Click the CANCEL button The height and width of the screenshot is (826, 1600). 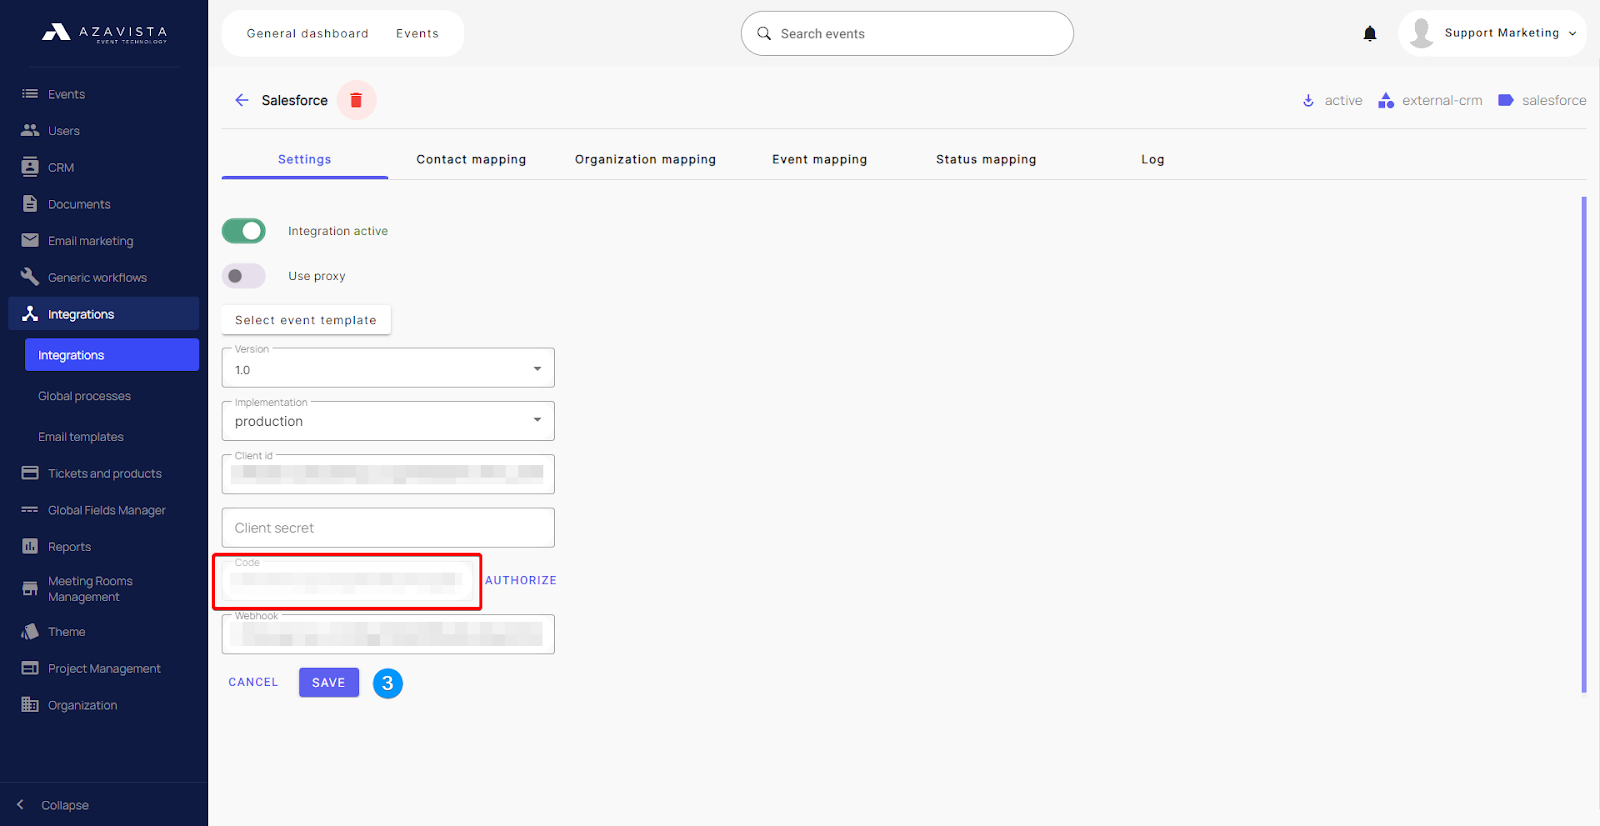[x=253, y=682]
